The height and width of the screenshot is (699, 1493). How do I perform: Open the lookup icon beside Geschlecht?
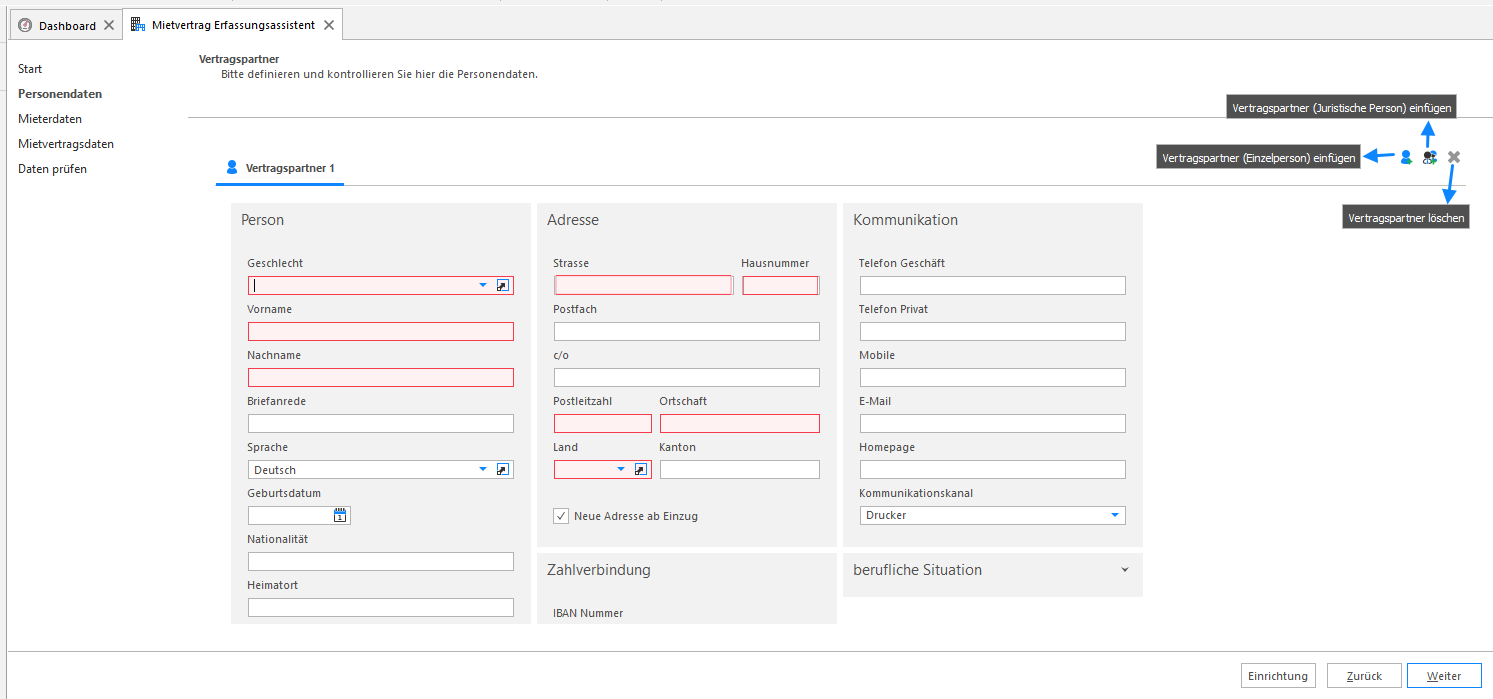click(x=503, y=285)
